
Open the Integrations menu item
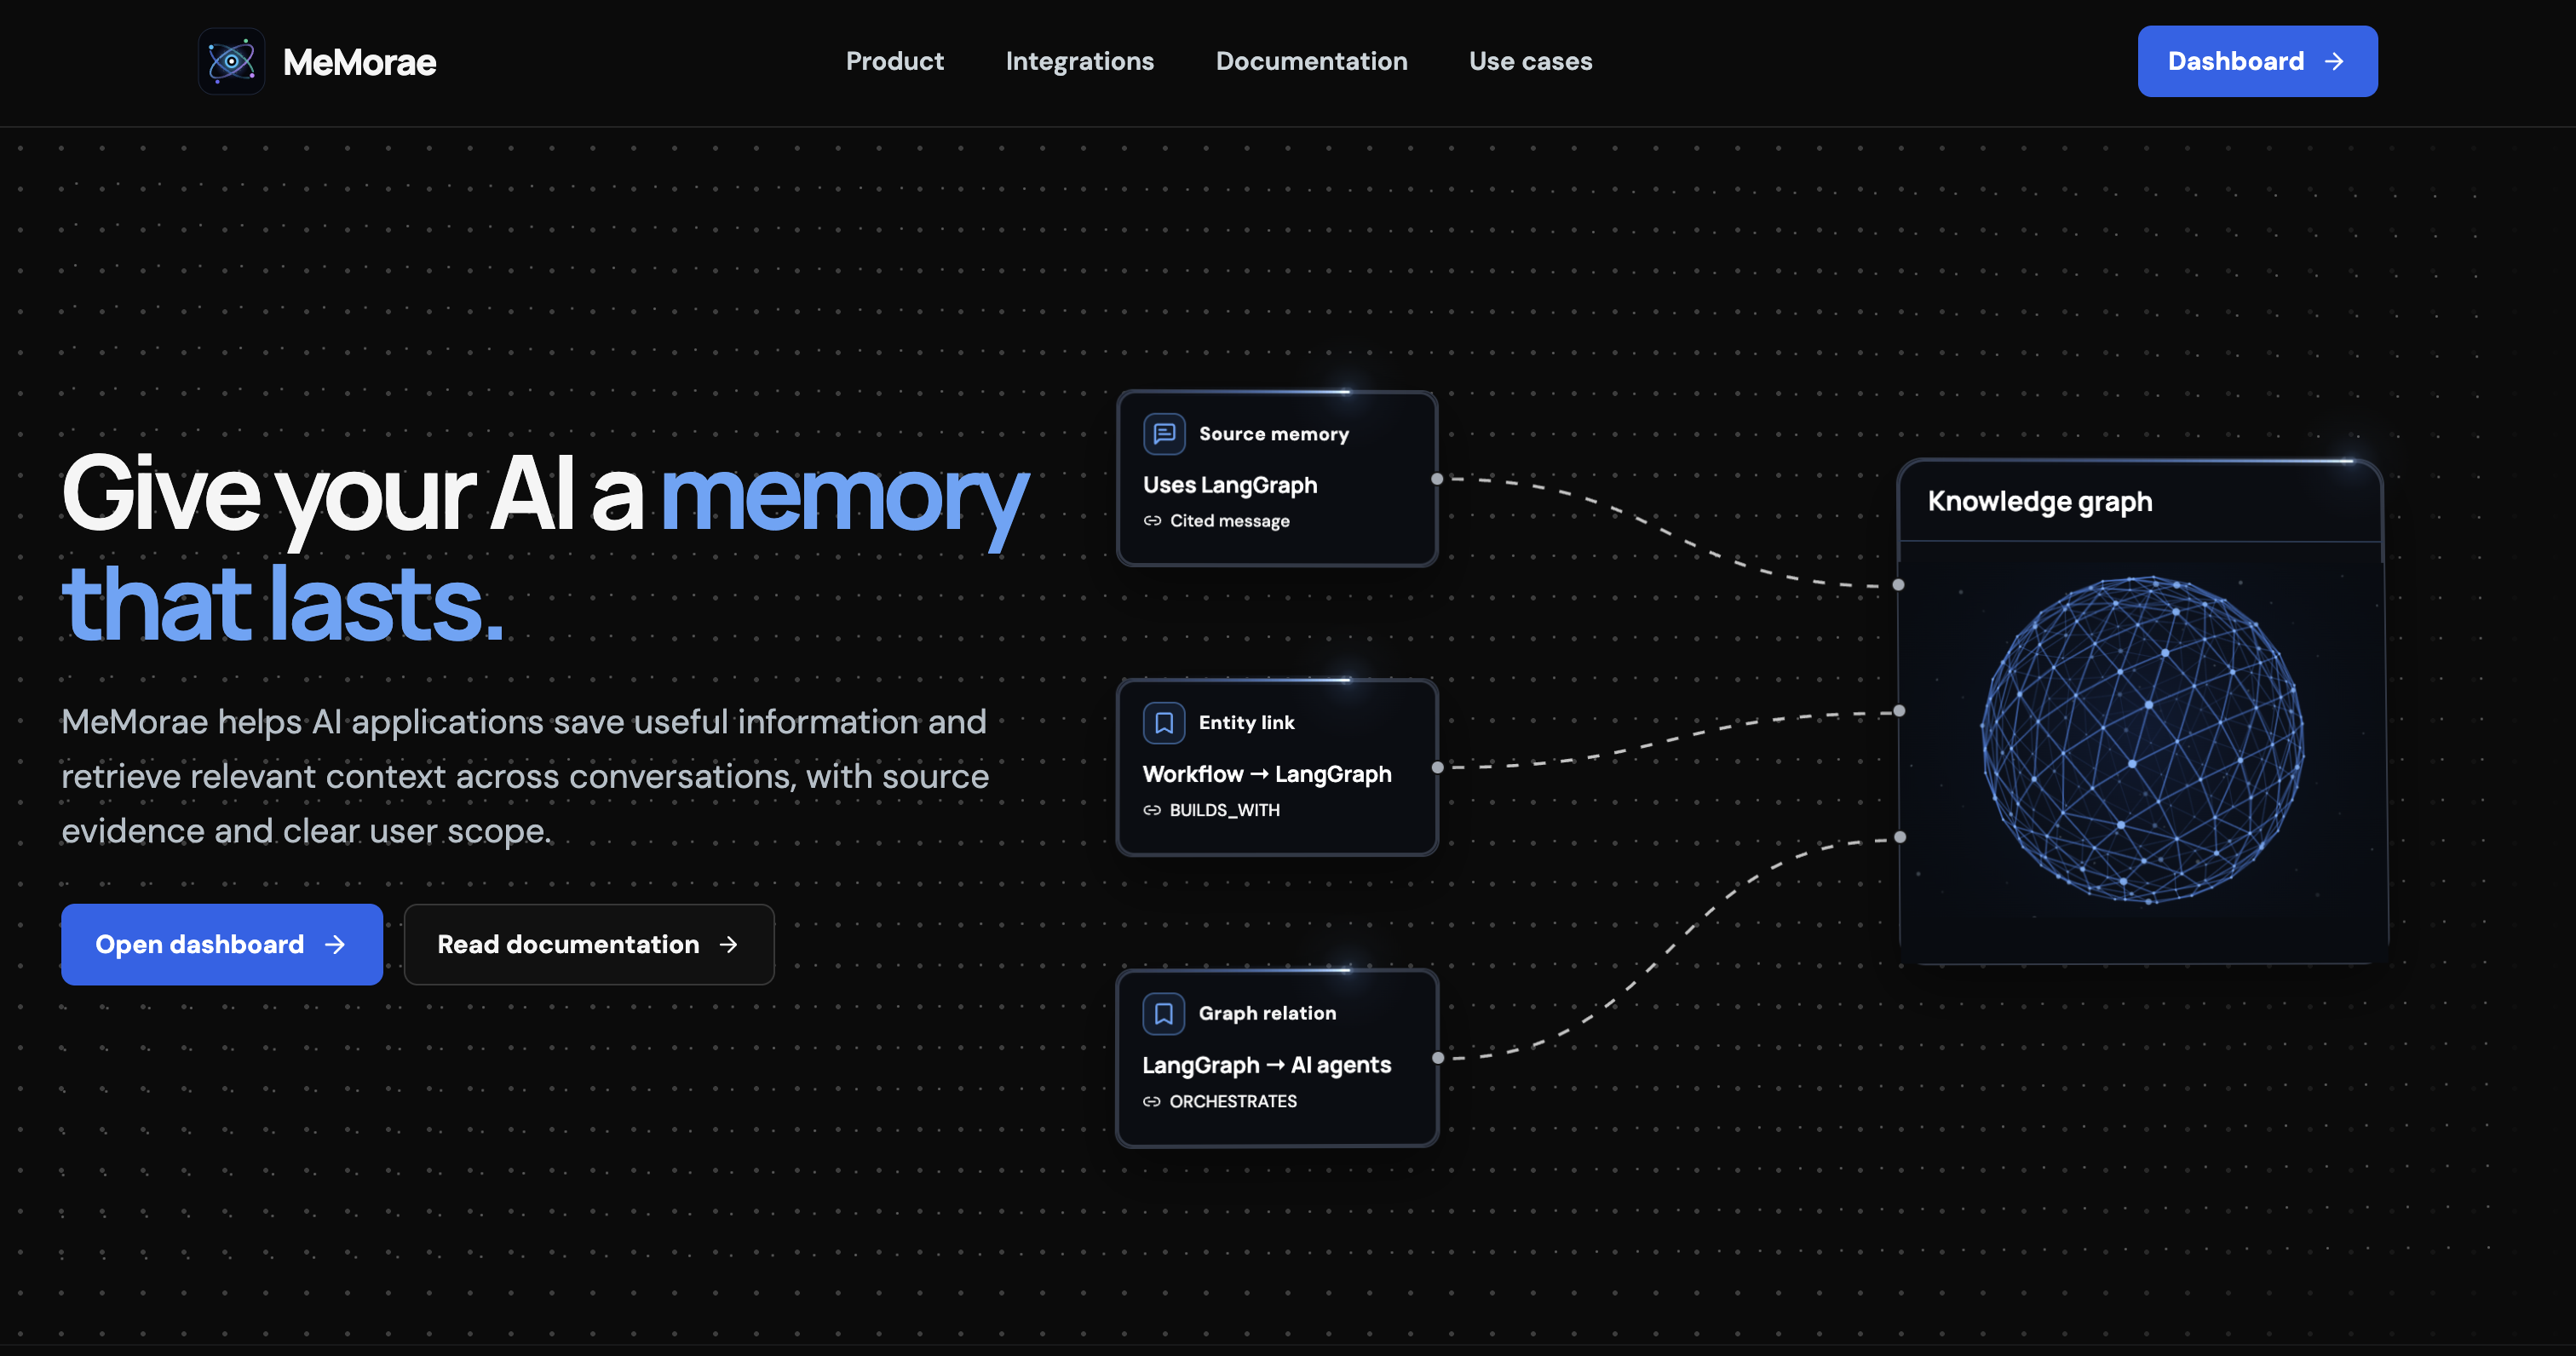click(1079, 61)
